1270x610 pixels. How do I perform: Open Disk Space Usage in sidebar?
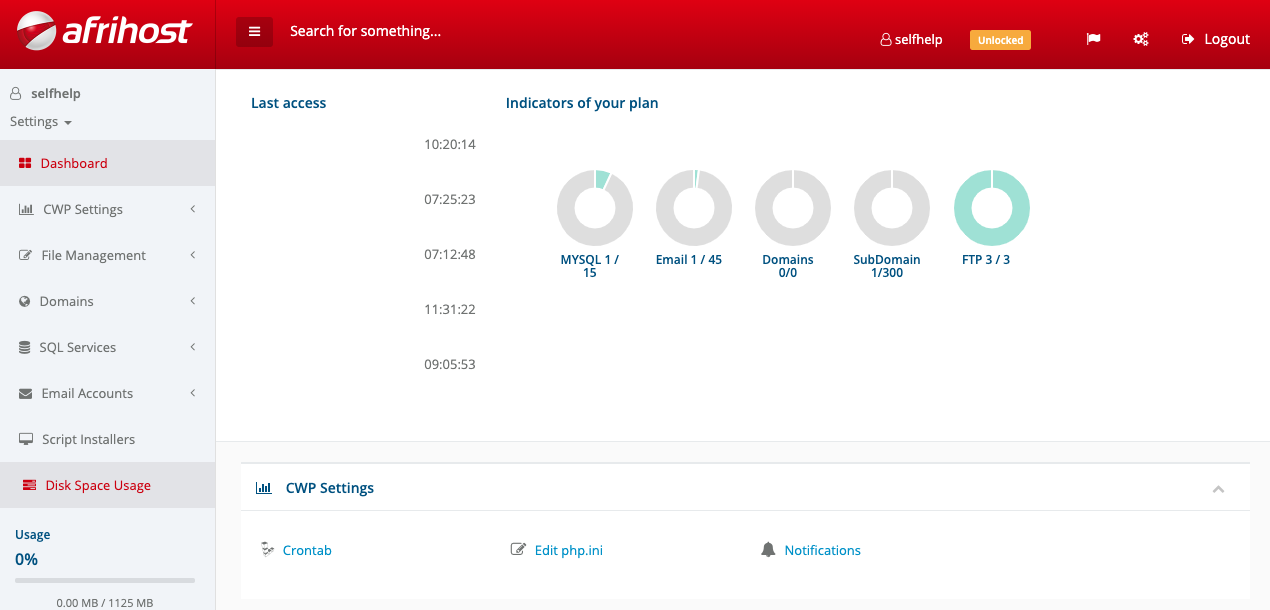click(97, 485)
